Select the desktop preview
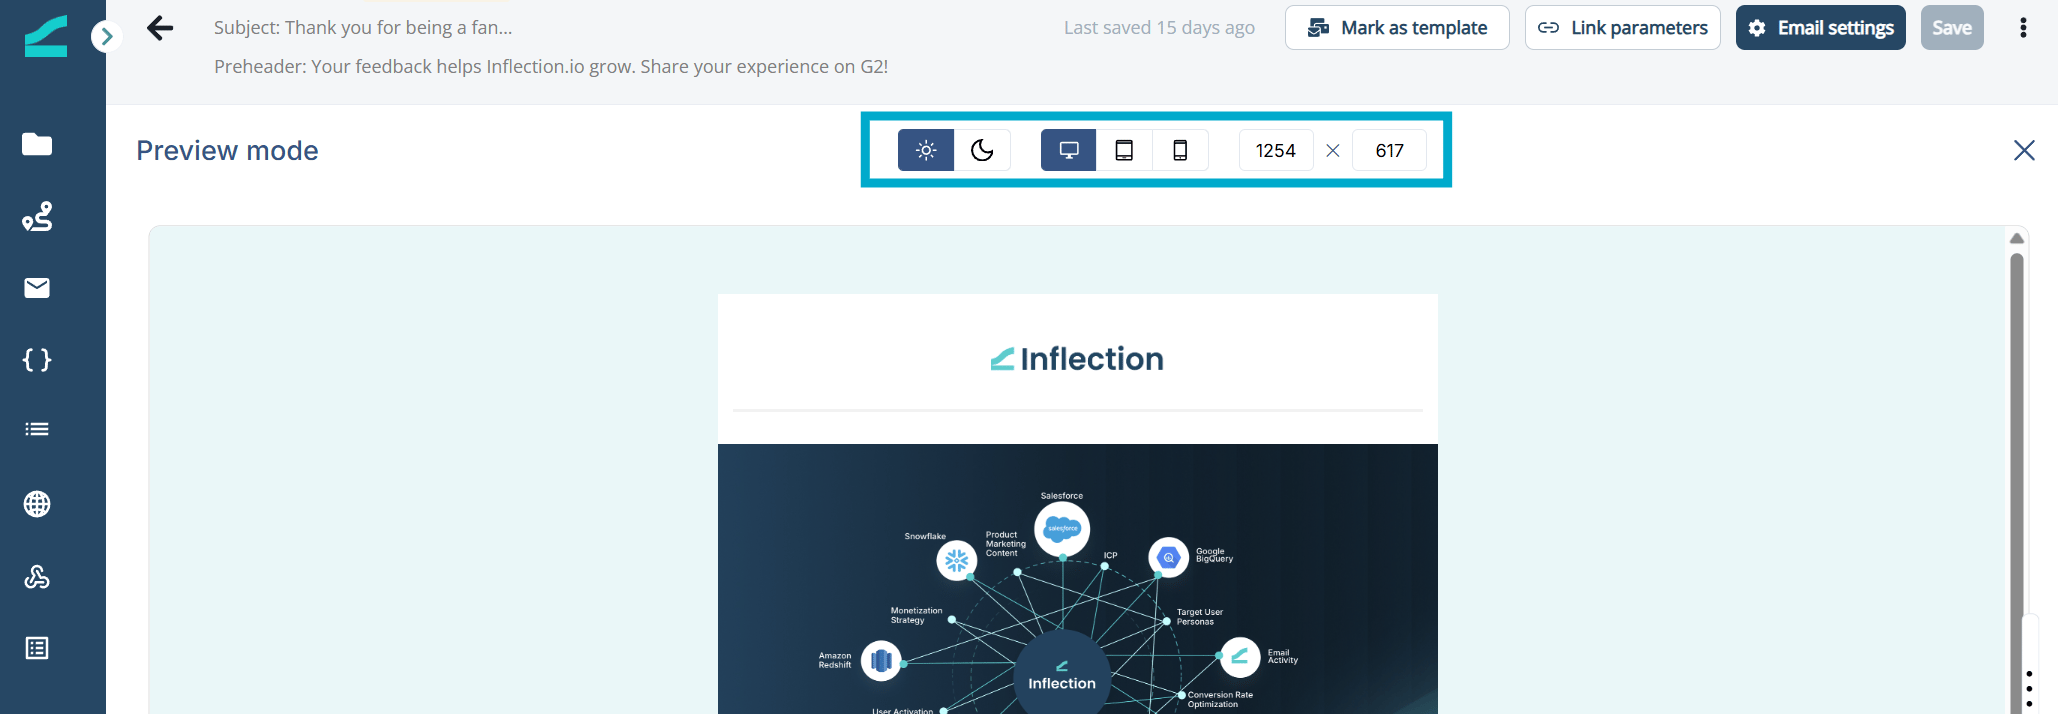2058x714 pixels. (1069, 150)
